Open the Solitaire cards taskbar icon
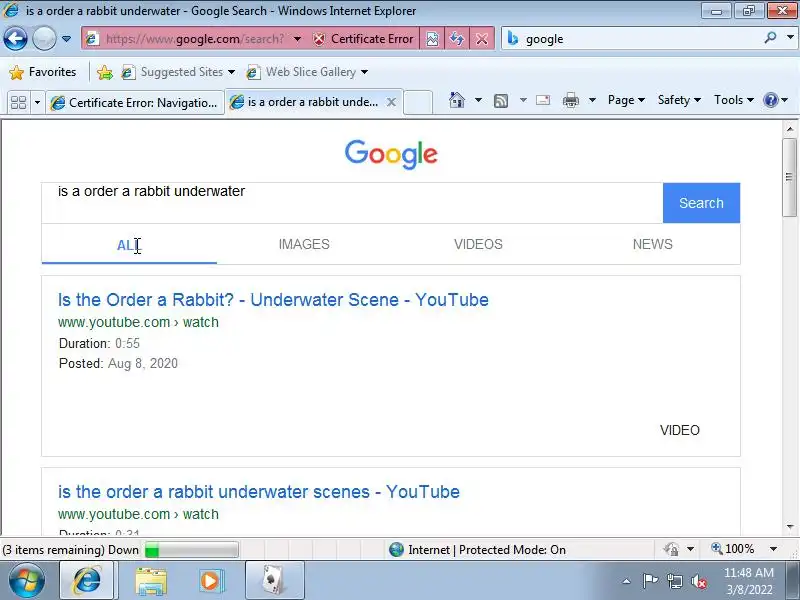 (x=275, y=580)
